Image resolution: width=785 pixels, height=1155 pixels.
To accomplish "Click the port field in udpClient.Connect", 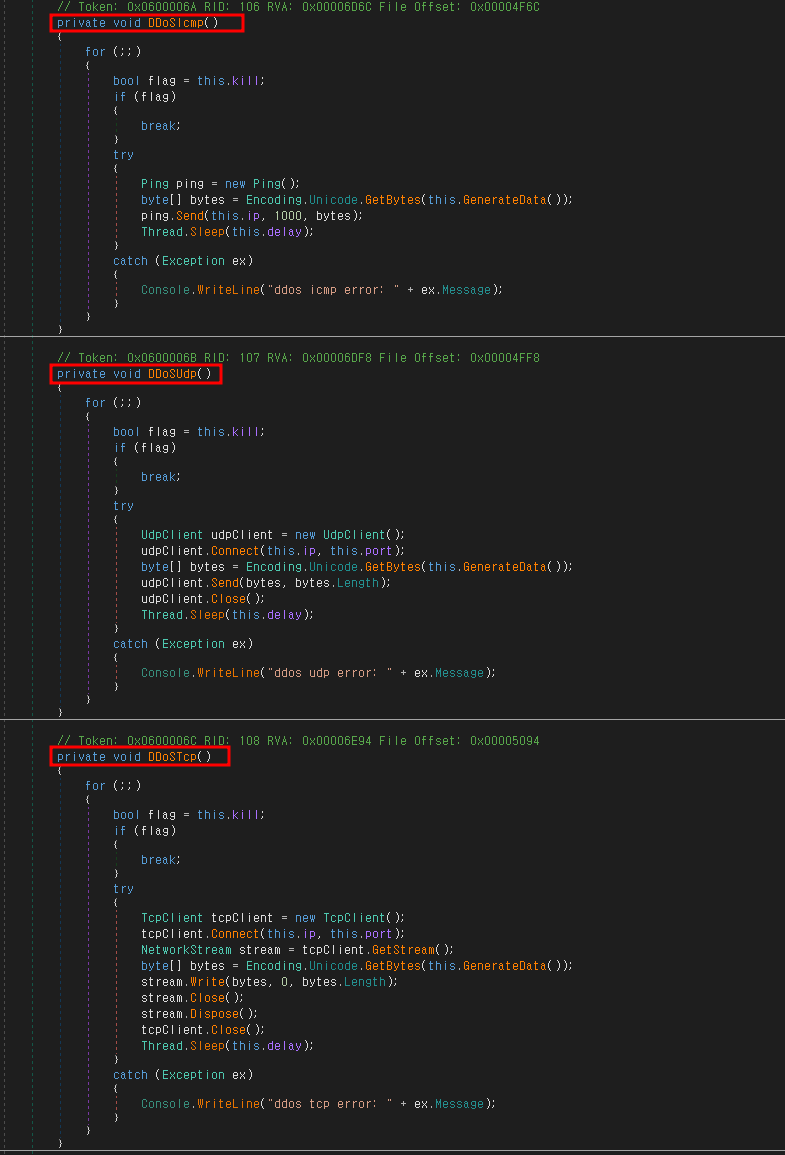I will (379, 551).
